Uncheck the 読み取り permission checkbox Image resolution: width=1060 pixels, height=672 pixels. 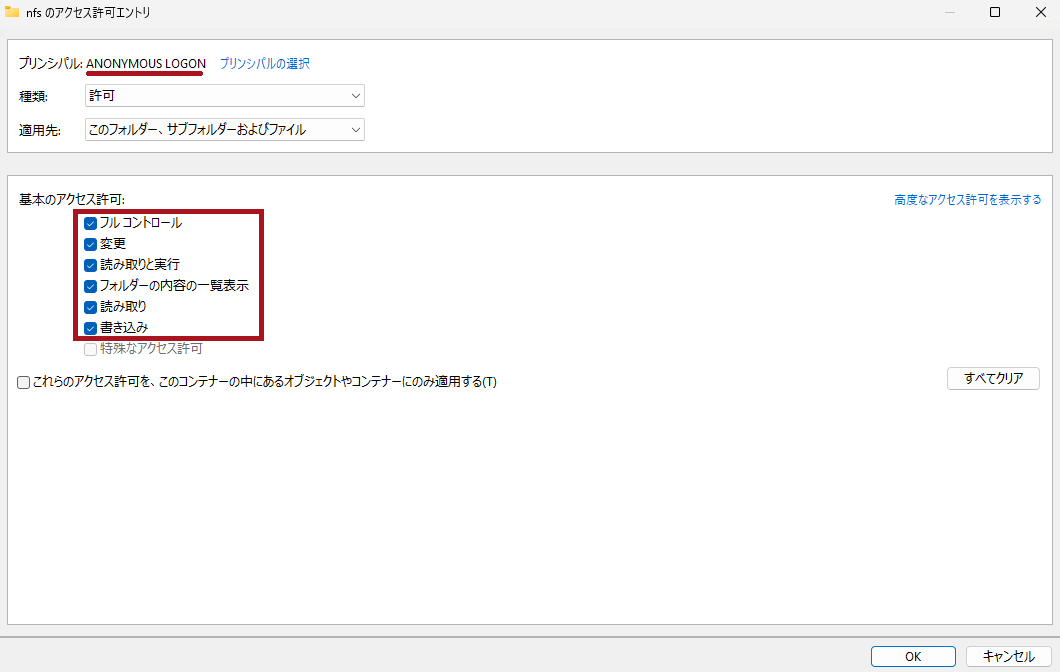[90, 308]
